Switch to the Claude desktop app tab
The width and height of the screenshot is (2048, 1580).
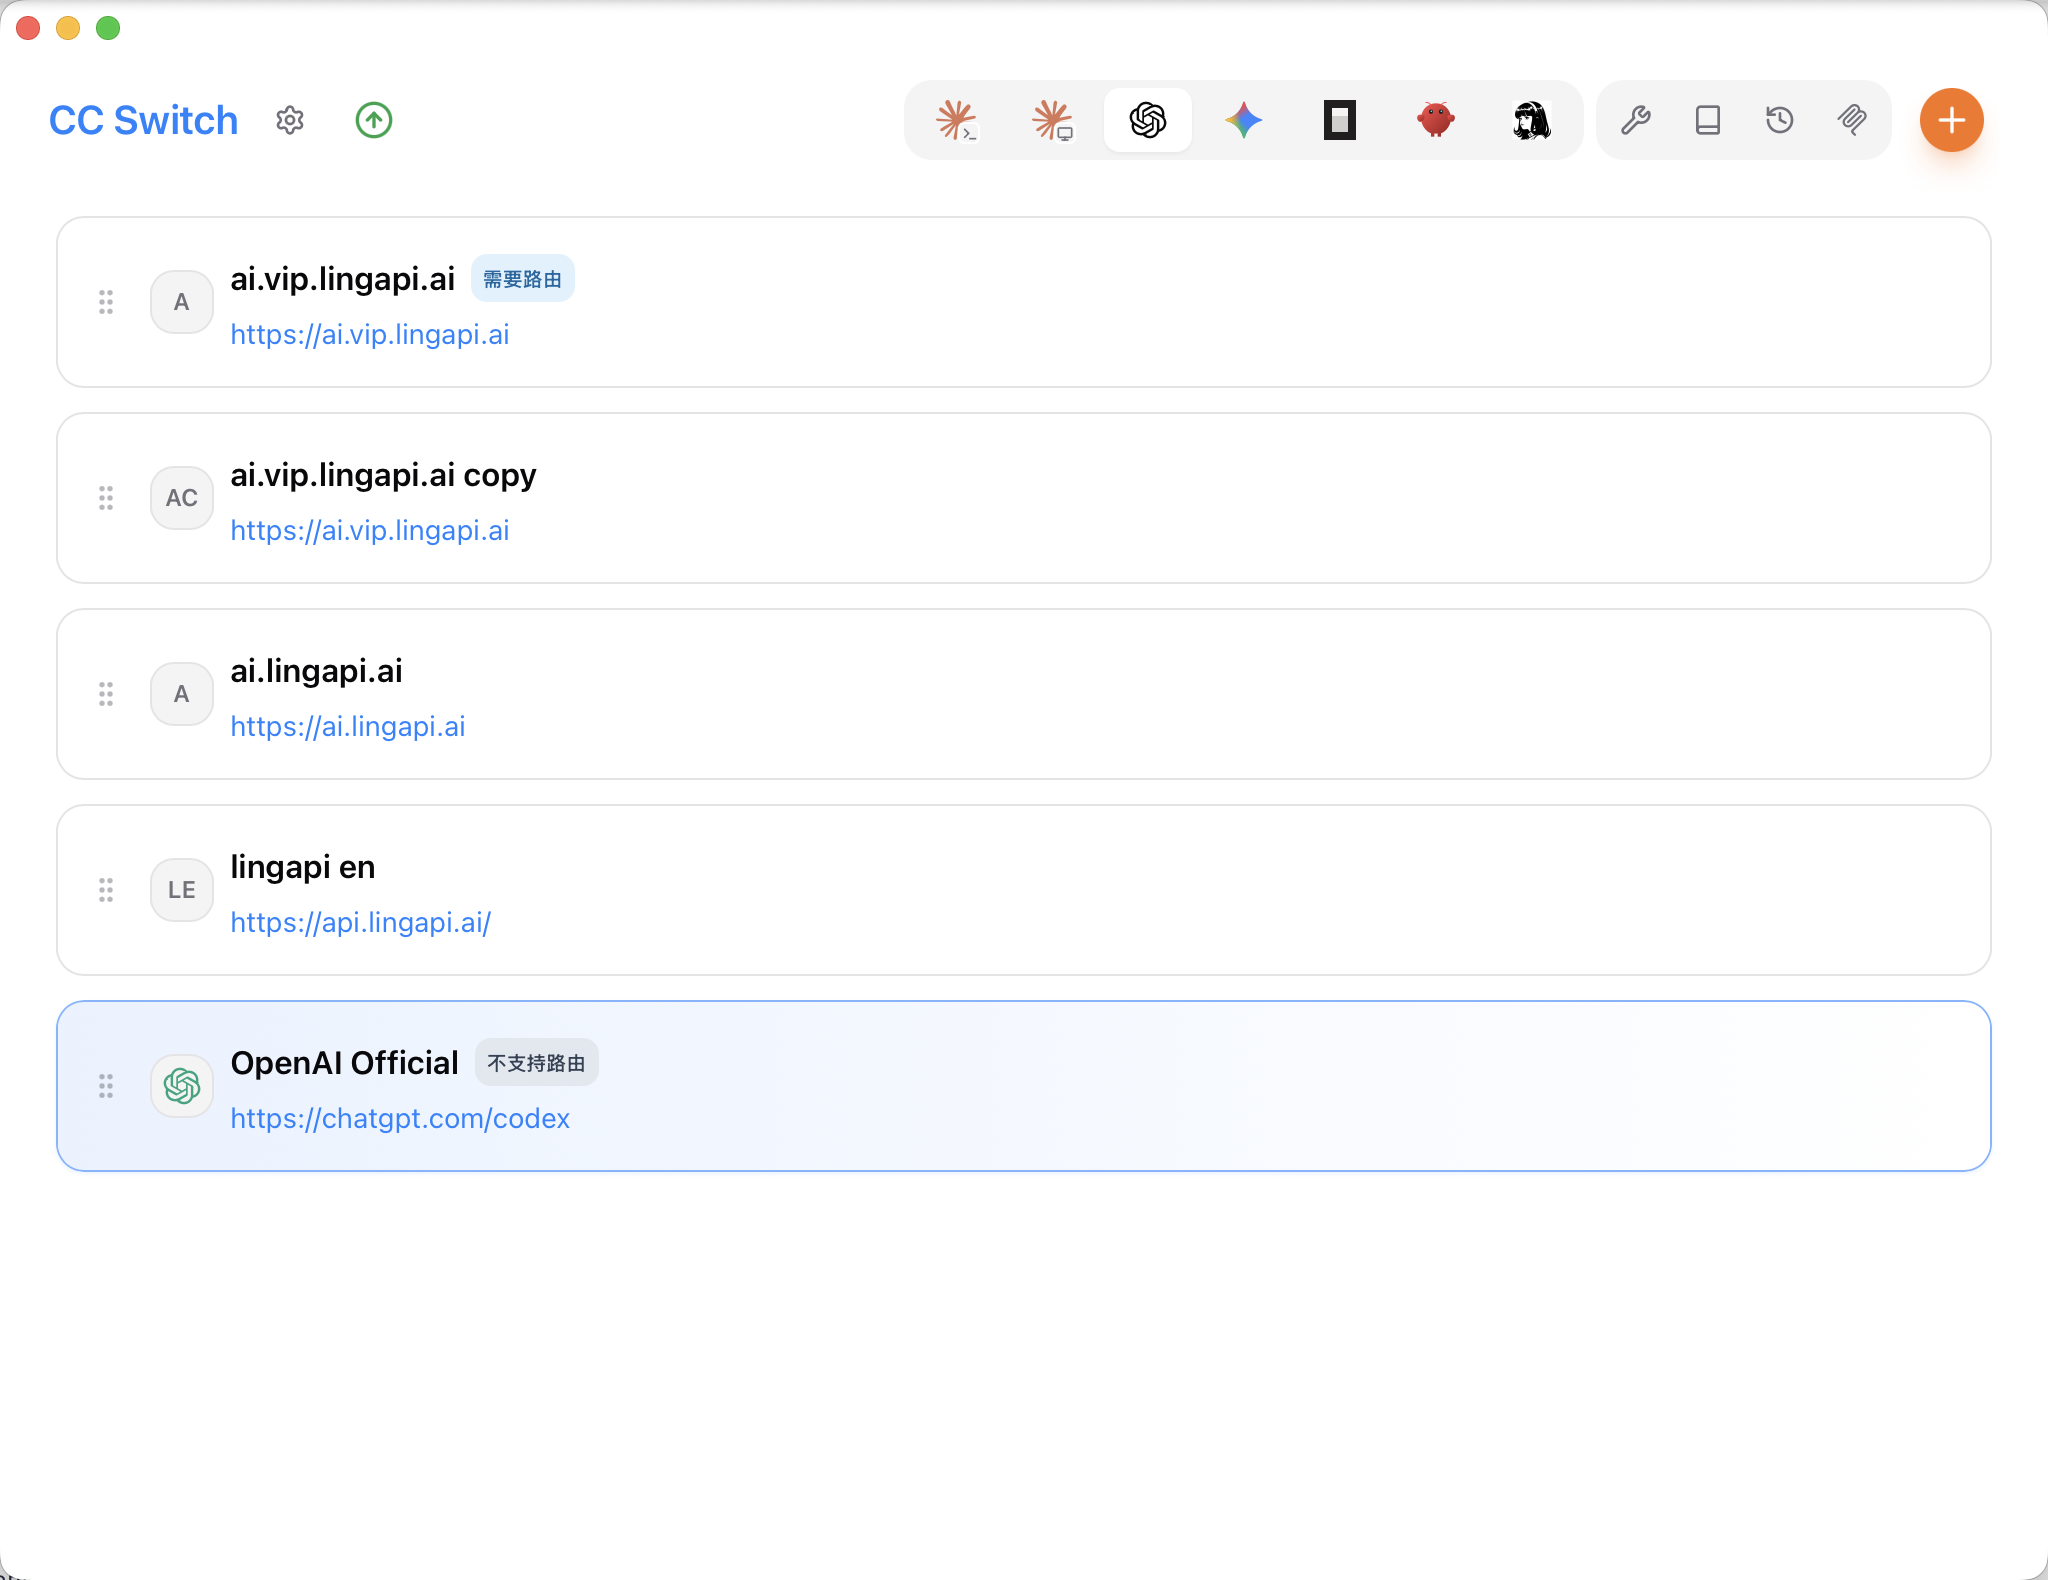pyautogui.click(x=1052, y=120)
